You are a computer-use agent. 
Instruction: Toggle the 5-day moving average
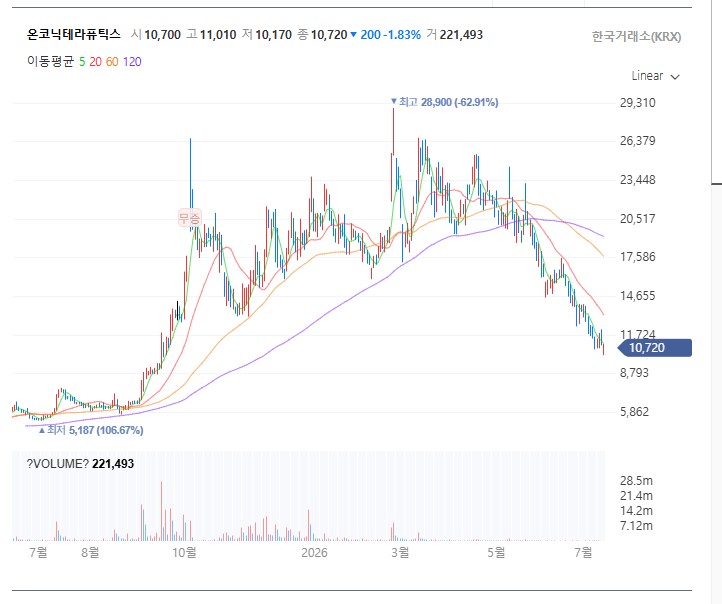tap(82, 62)
